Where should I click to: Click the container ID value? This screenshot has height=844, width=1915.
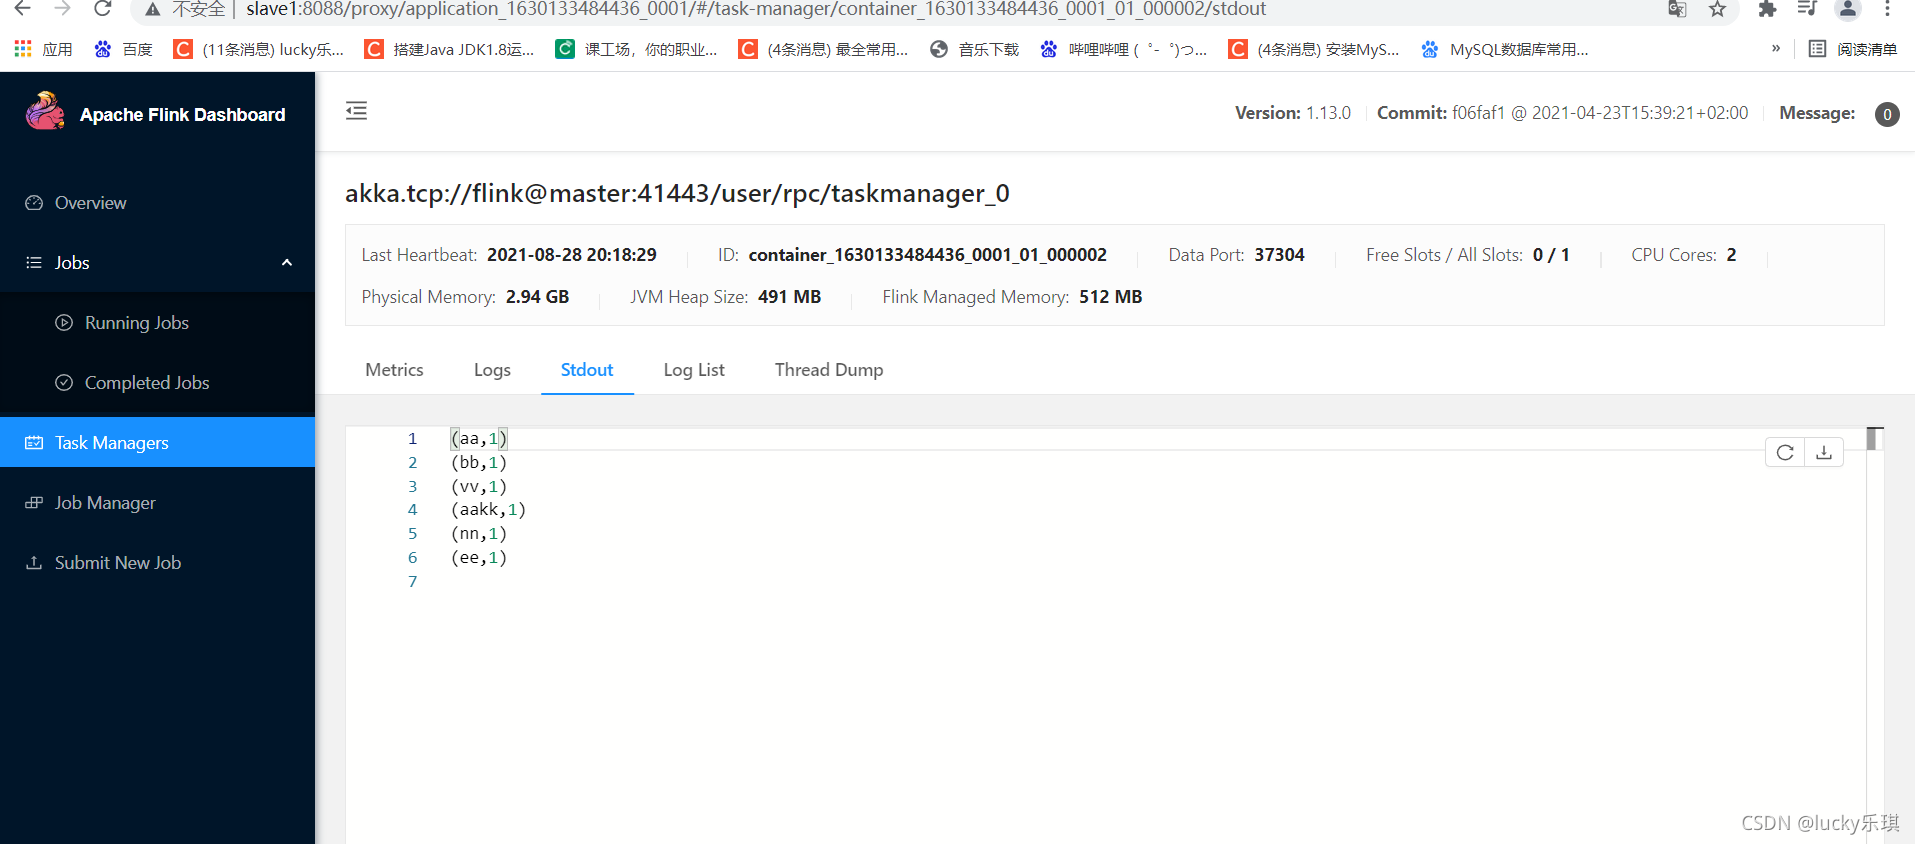coord(927,255)
